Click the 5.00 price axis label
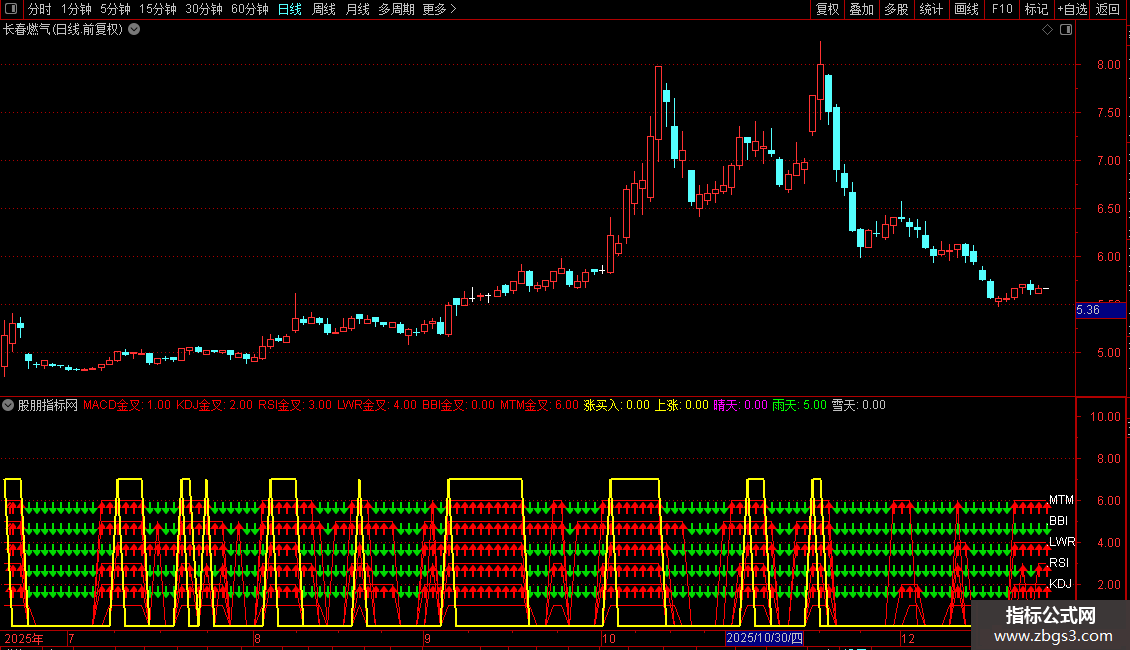 click(1108, 353)
